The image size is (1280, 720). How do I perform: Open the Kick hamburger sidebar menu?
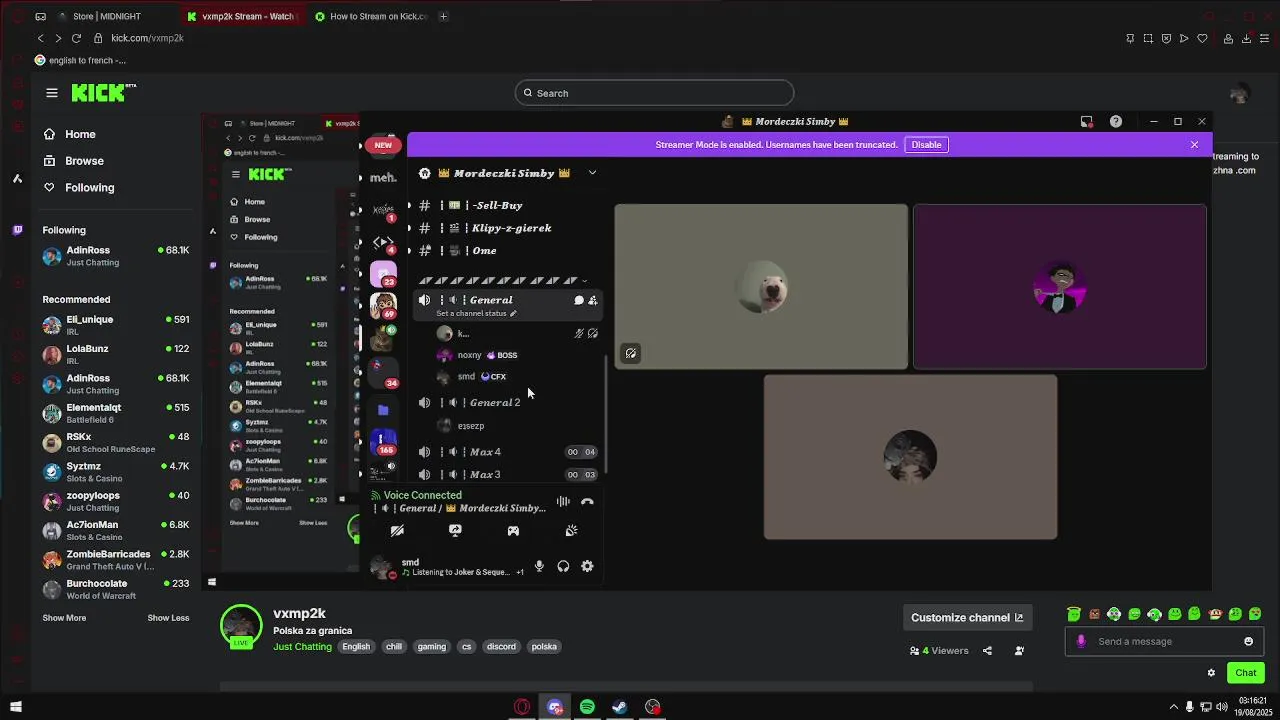[52, 93]
